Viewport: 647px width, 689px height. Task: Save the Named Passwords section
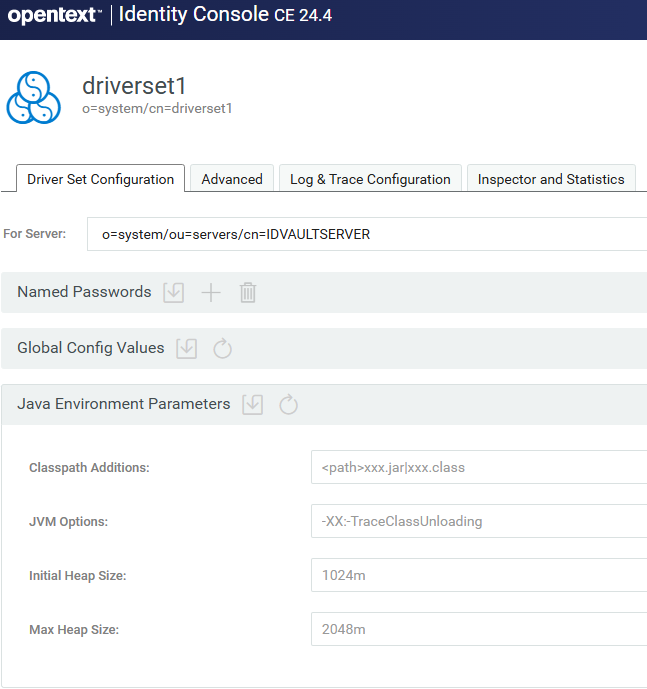(x=174, y=292)
